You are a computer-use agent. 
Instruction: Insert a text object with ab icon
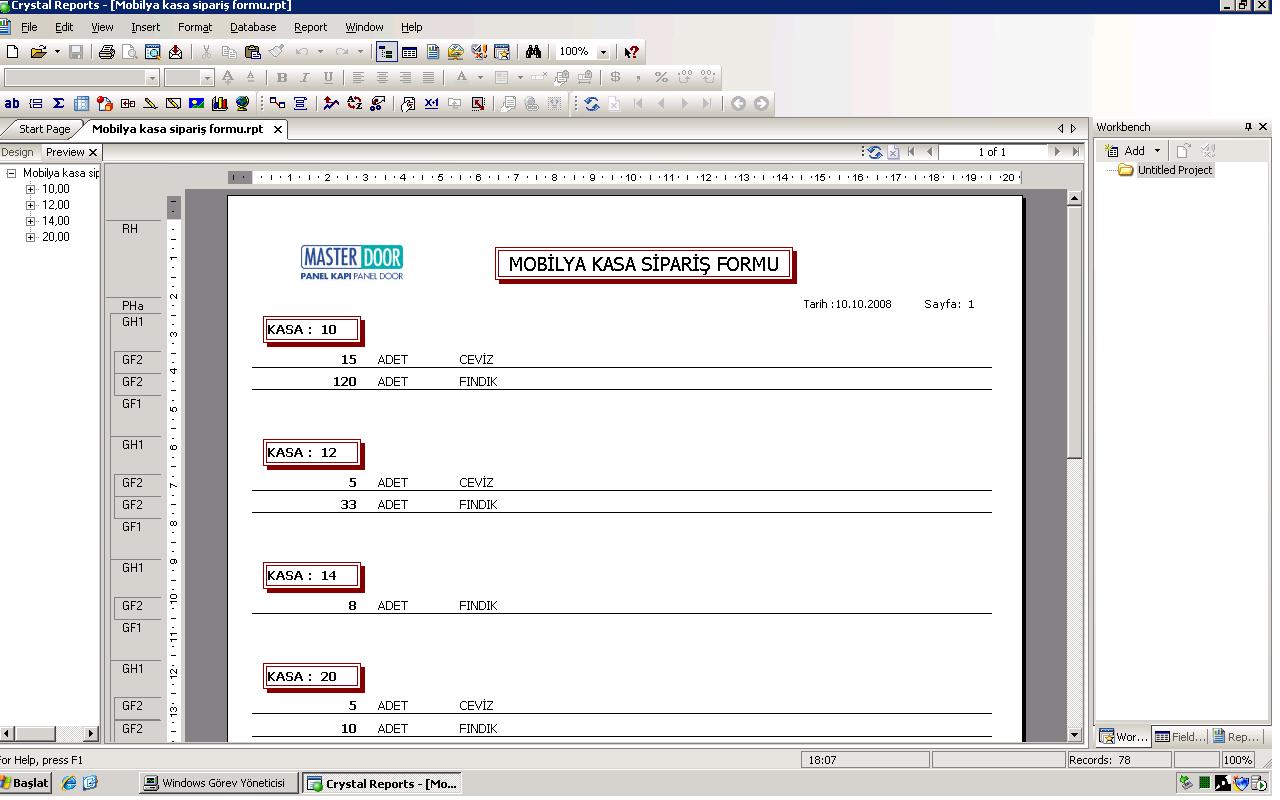point(12,103)
